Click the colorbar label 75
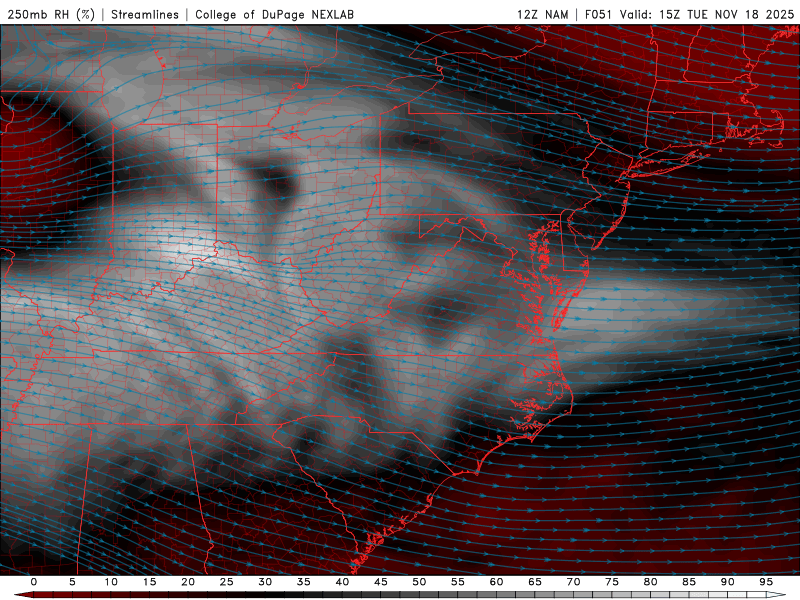Viewport: 800px width, 600px height. [612, 582]
